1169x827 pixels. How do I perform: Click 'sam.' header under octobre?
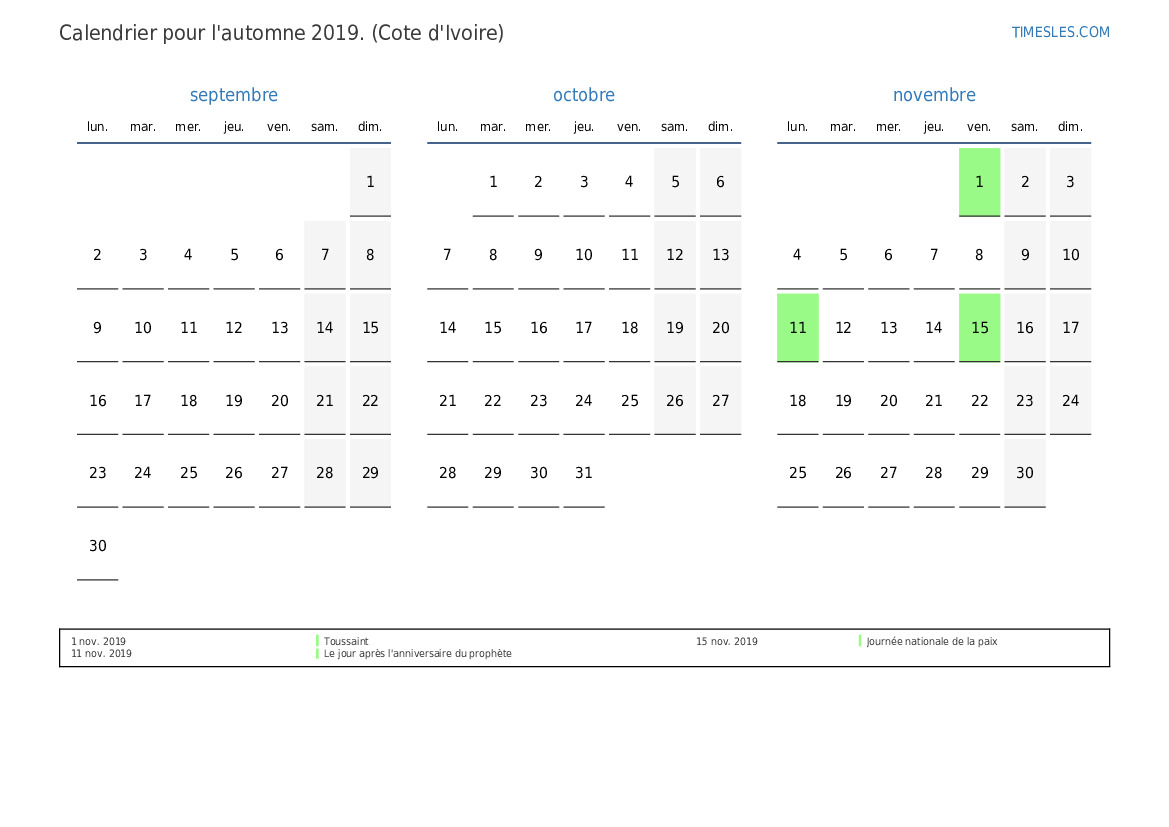pyautogui.click(x=675, y=127)
